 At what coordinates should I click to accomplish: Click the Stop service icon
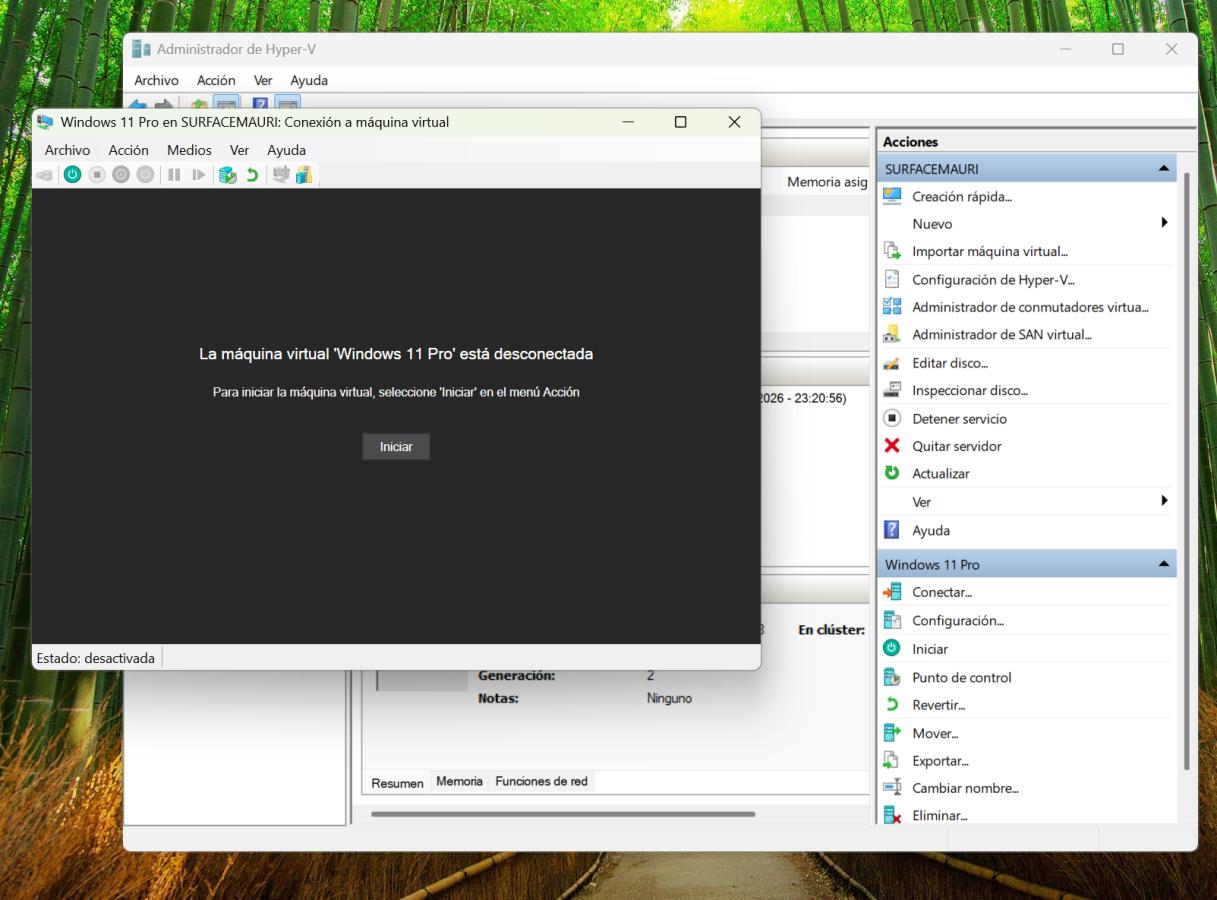(892, 418)
